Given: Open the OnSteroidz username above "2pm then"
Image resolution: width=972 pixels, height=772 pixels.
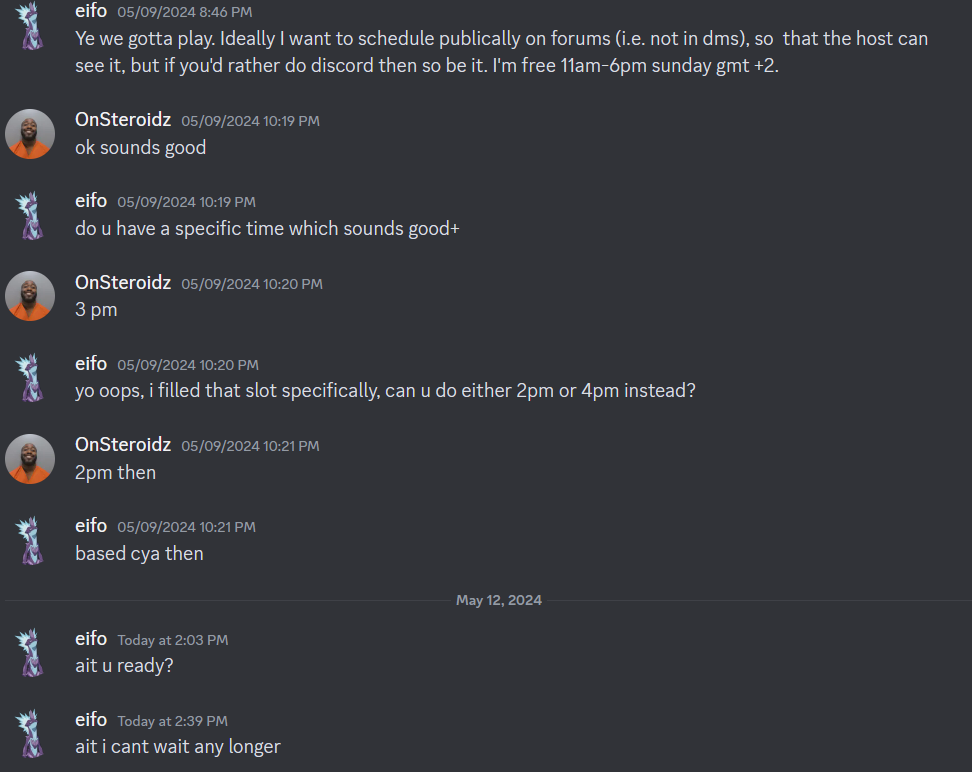Looking at the screenshot, I should click(x=123, y=445).
